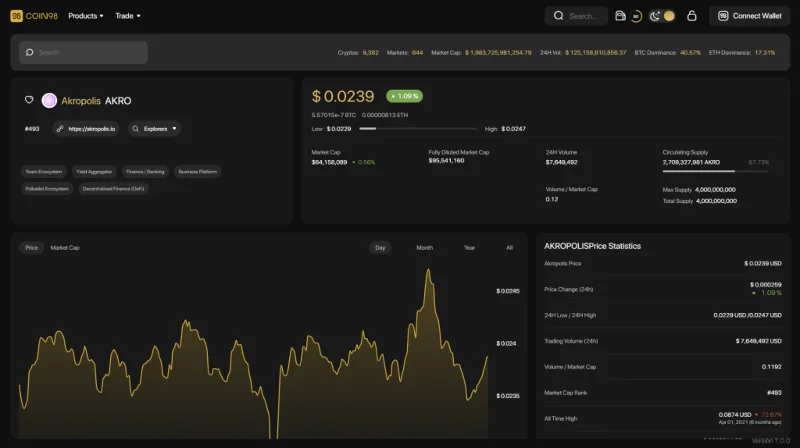Click the Fully Diluted Market Cap value $95,541,160
The height and width of the screenshot is (448, 800).
pos(446,161)
